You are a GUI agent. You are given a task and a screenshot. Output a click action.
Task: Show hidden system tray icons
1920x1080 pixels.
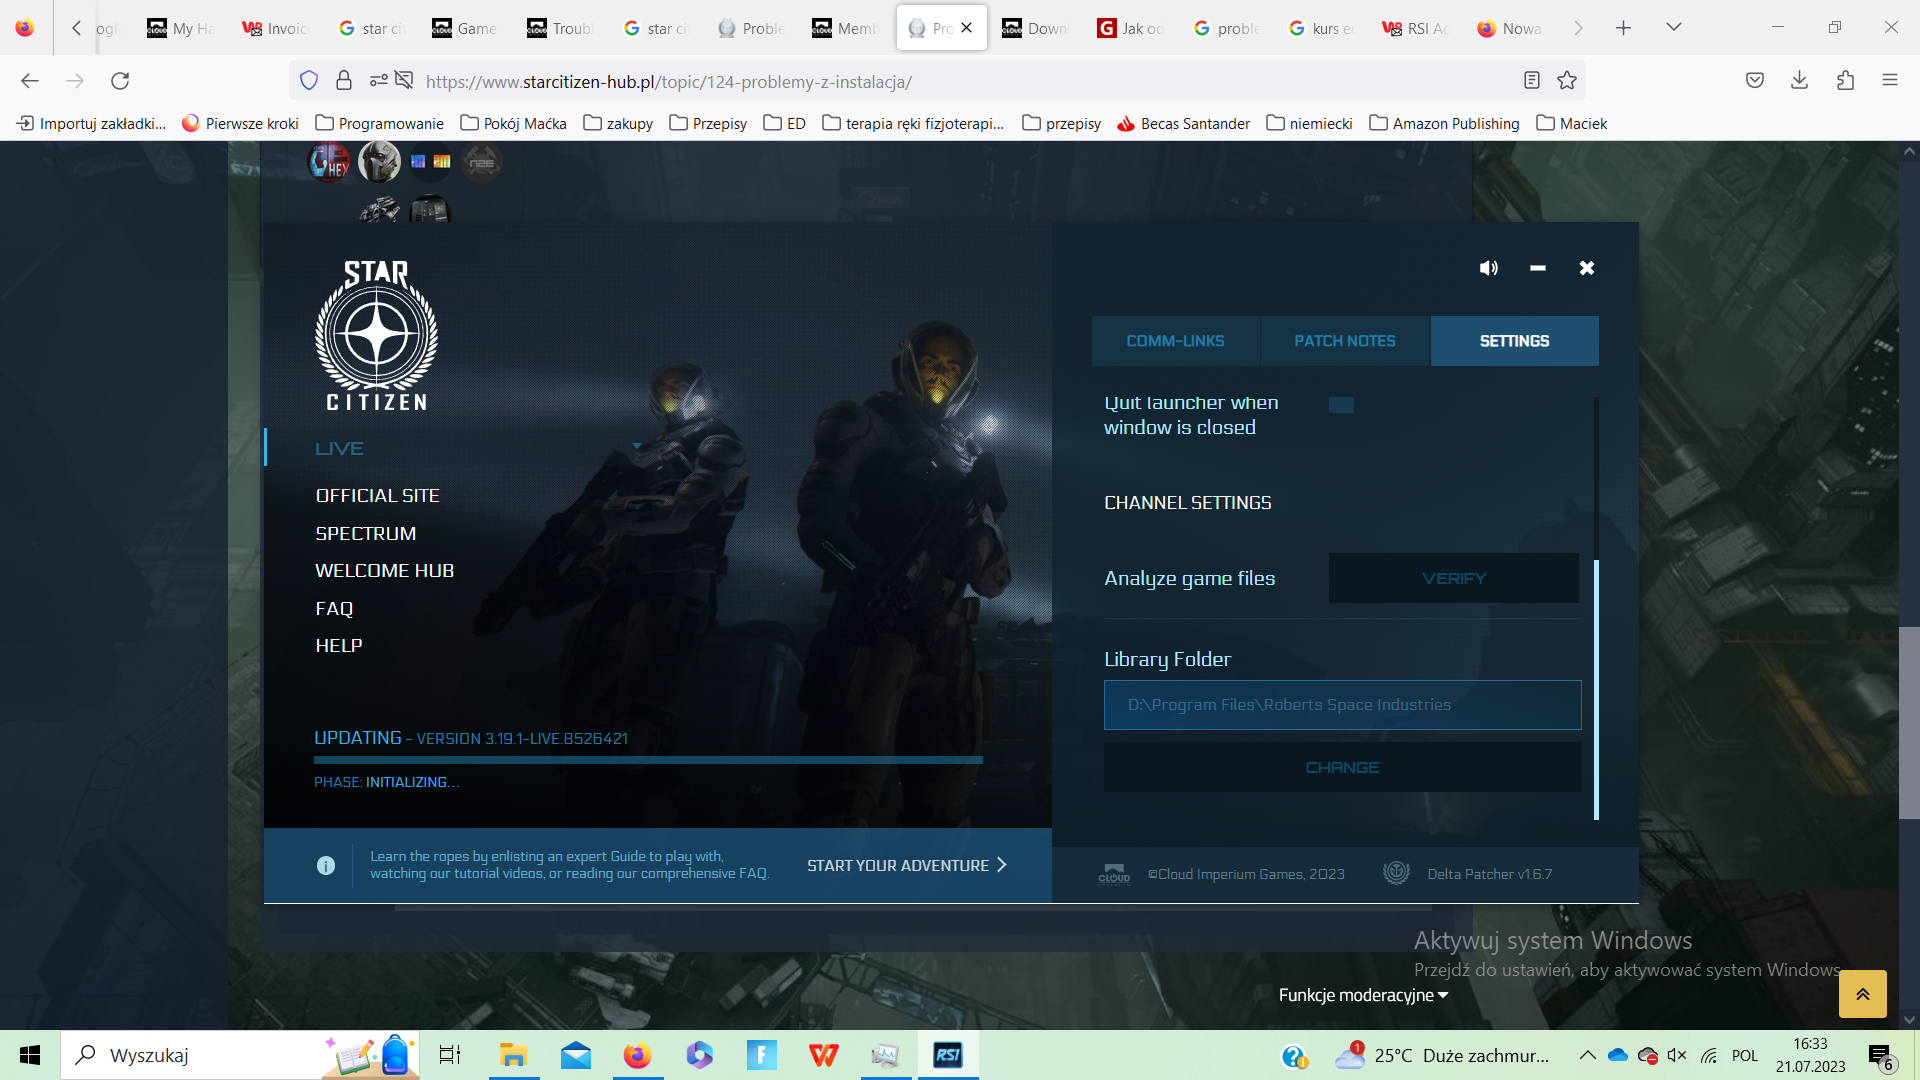[x=1587, y=1055]
